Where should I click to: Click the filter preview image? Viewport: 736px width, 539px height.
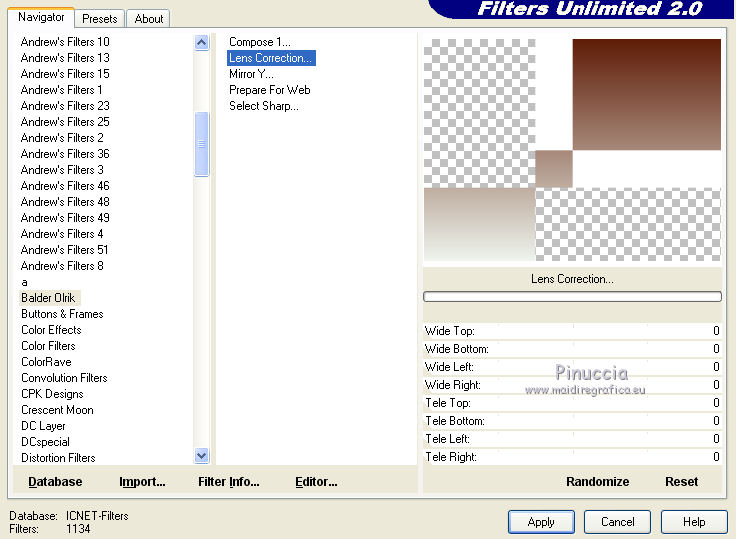pyautogui.click(x=572, y=150)
